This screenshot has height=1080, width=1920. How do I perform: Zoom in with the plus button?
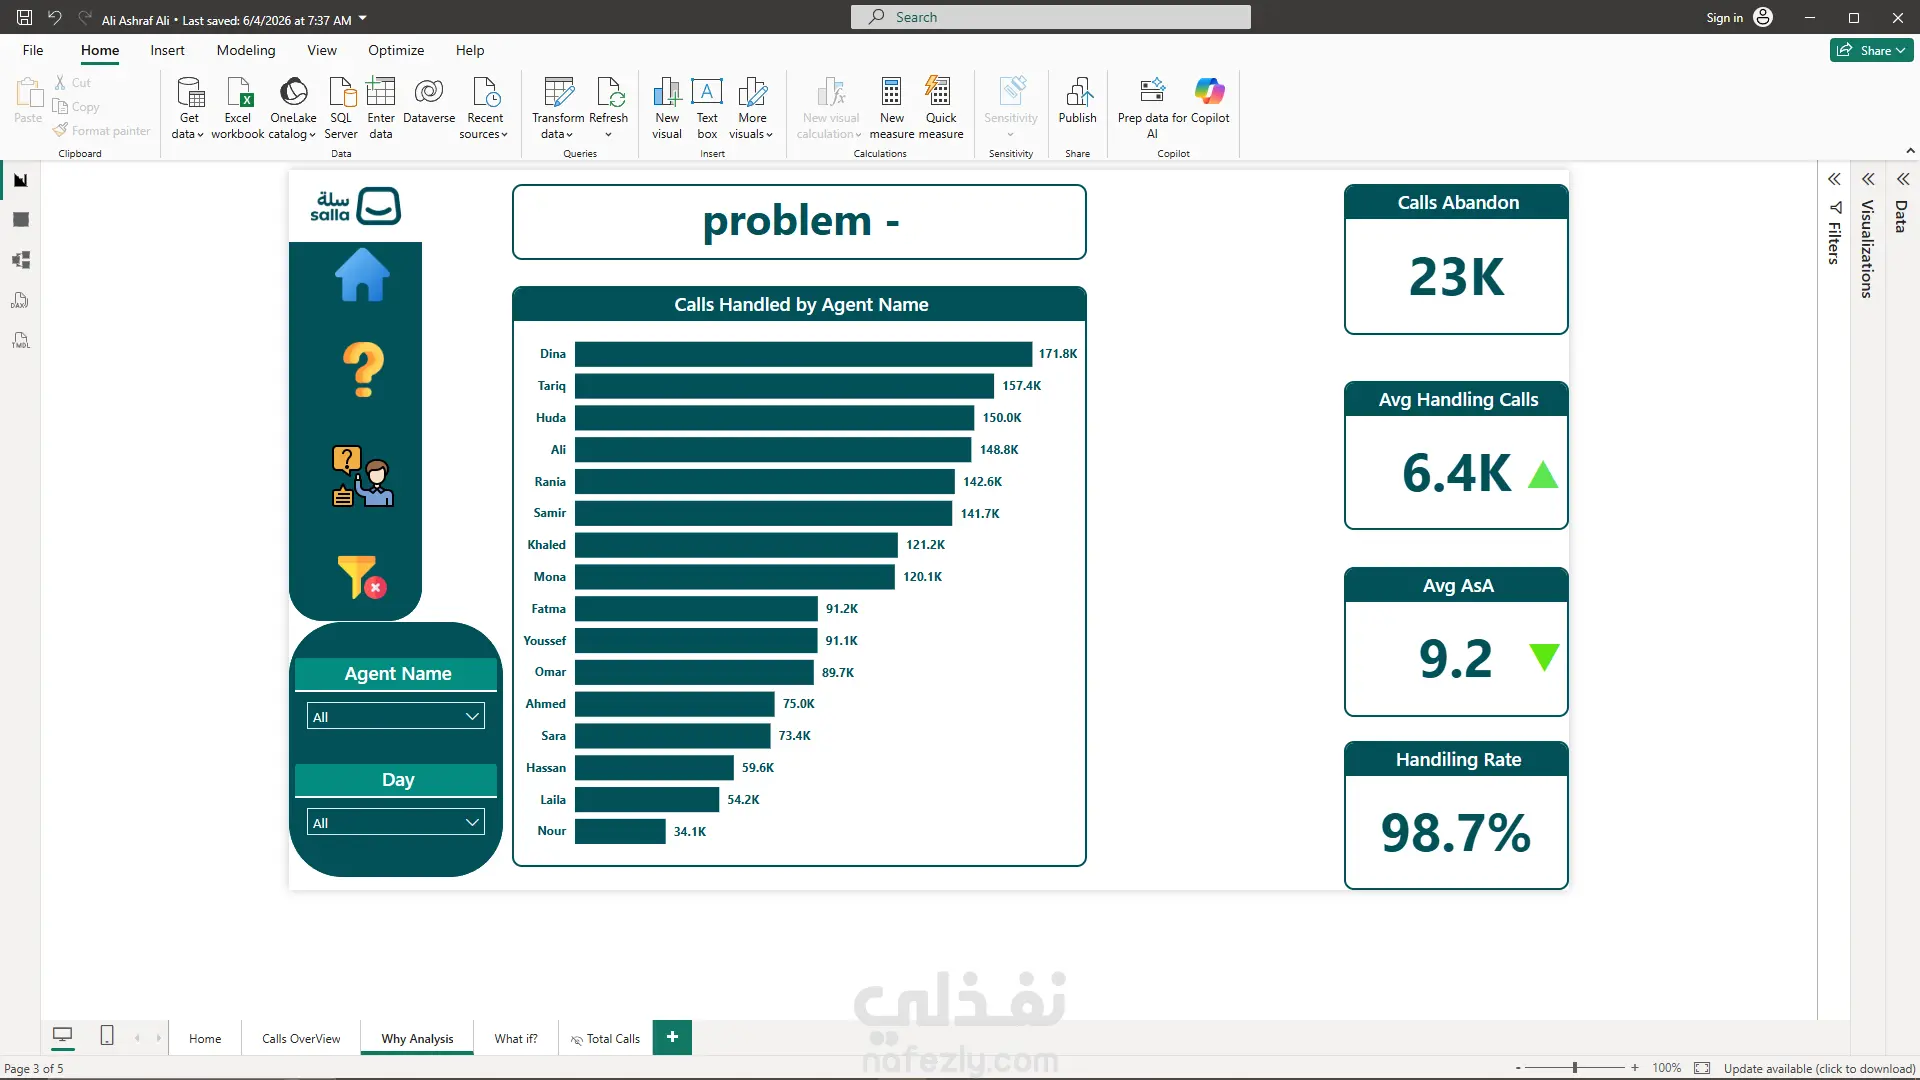[x=1635, y=1068]
